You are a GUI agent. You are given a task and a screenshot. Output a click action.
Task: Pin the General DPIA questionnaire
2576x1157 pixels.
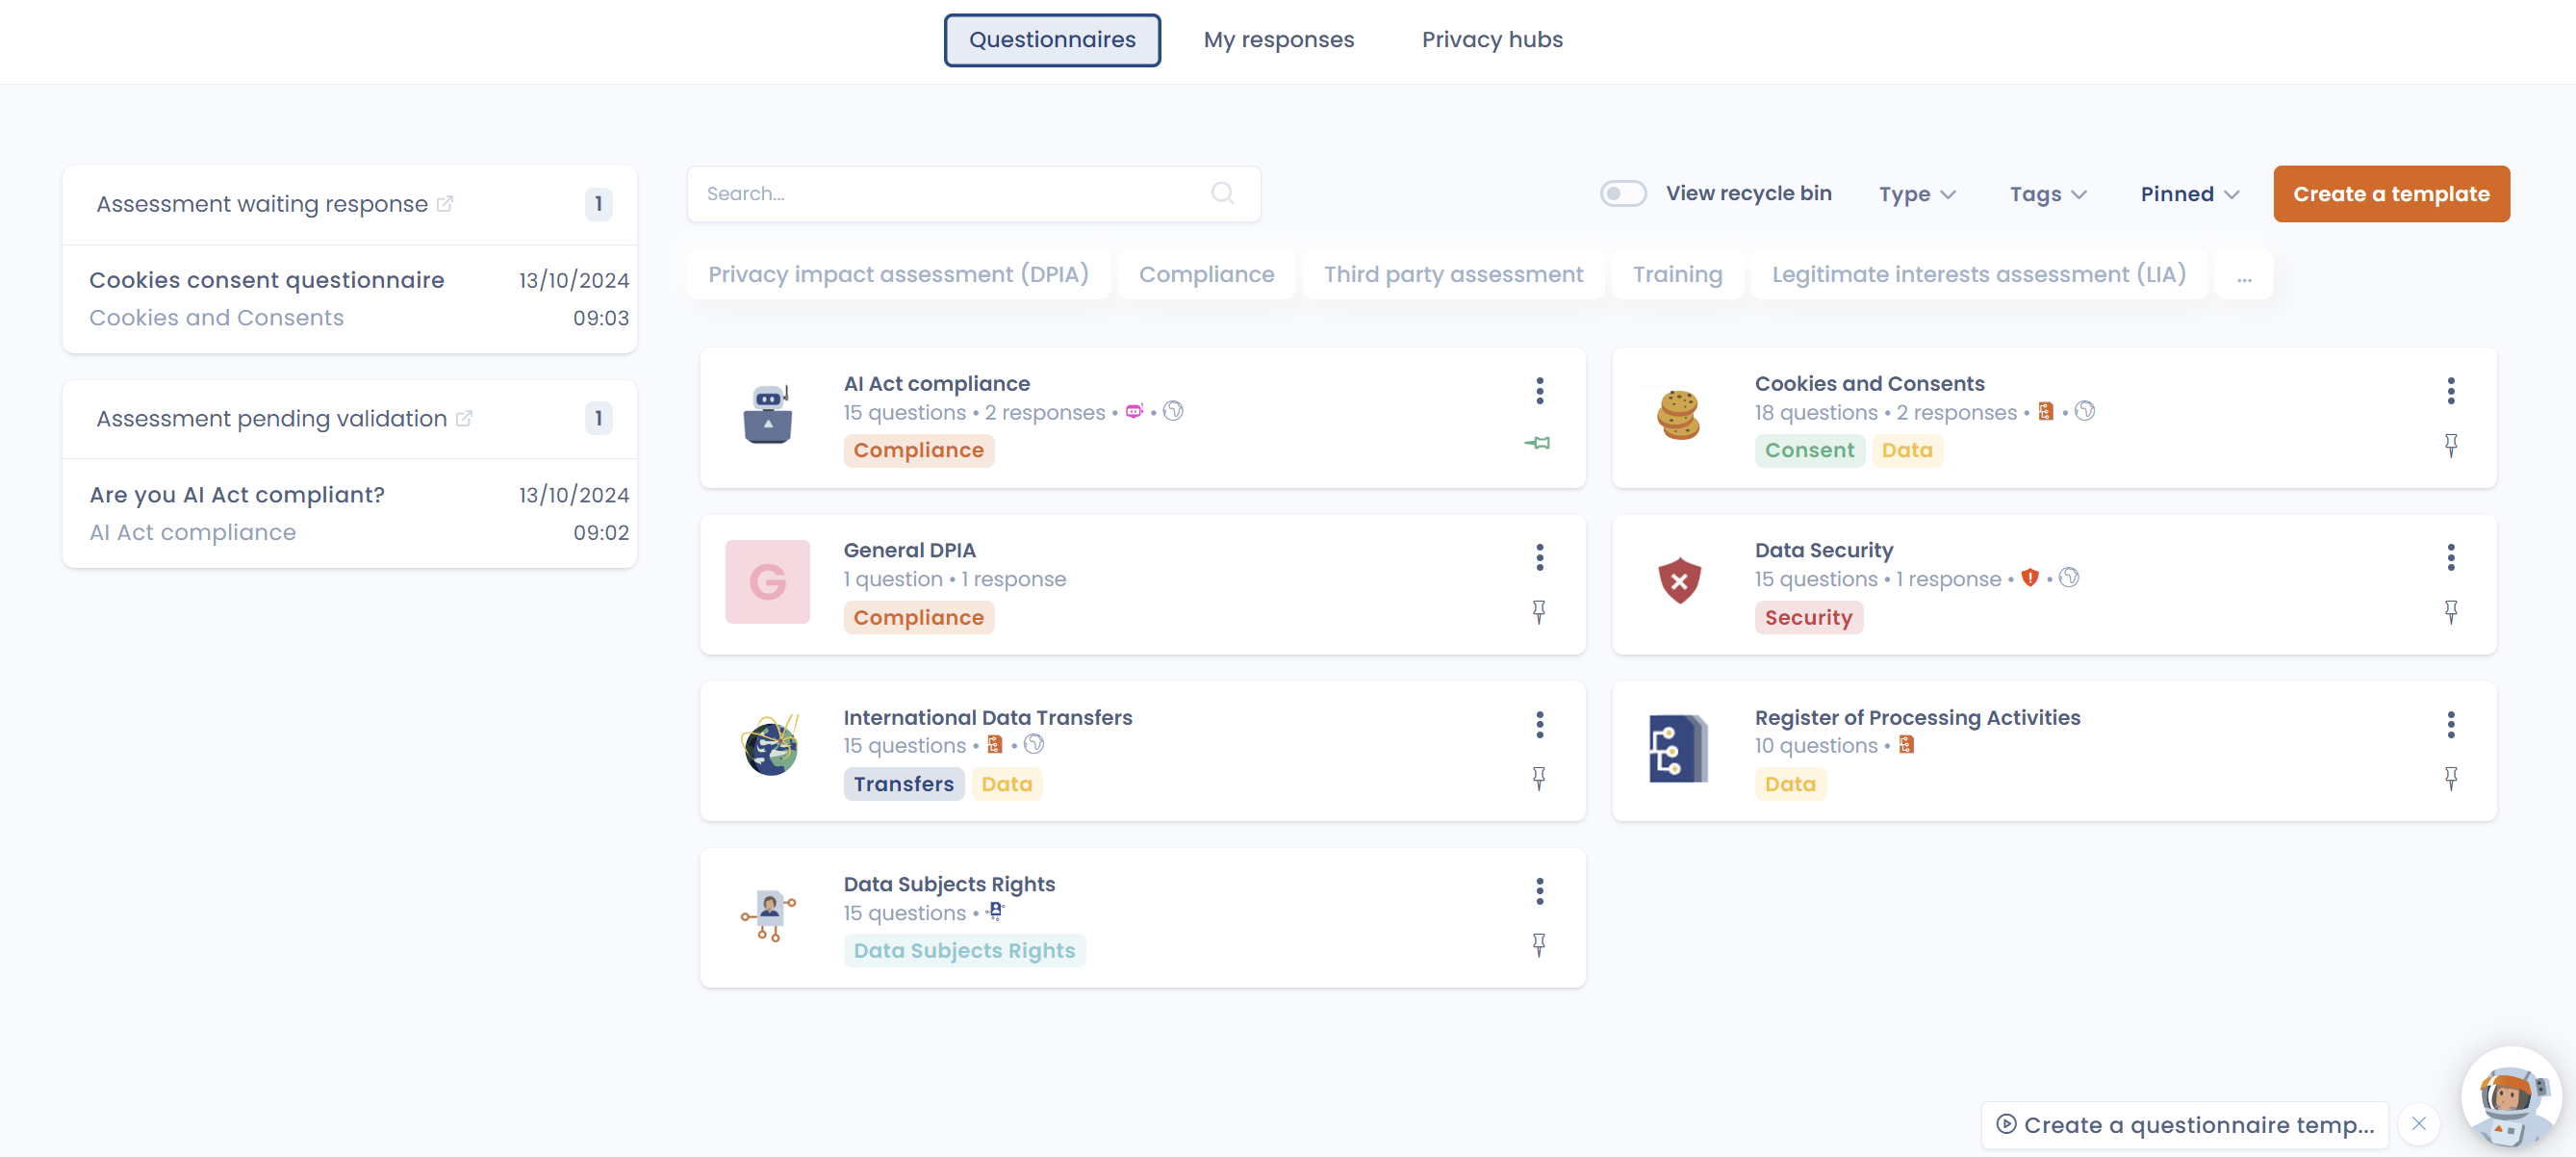[1539, 611]
